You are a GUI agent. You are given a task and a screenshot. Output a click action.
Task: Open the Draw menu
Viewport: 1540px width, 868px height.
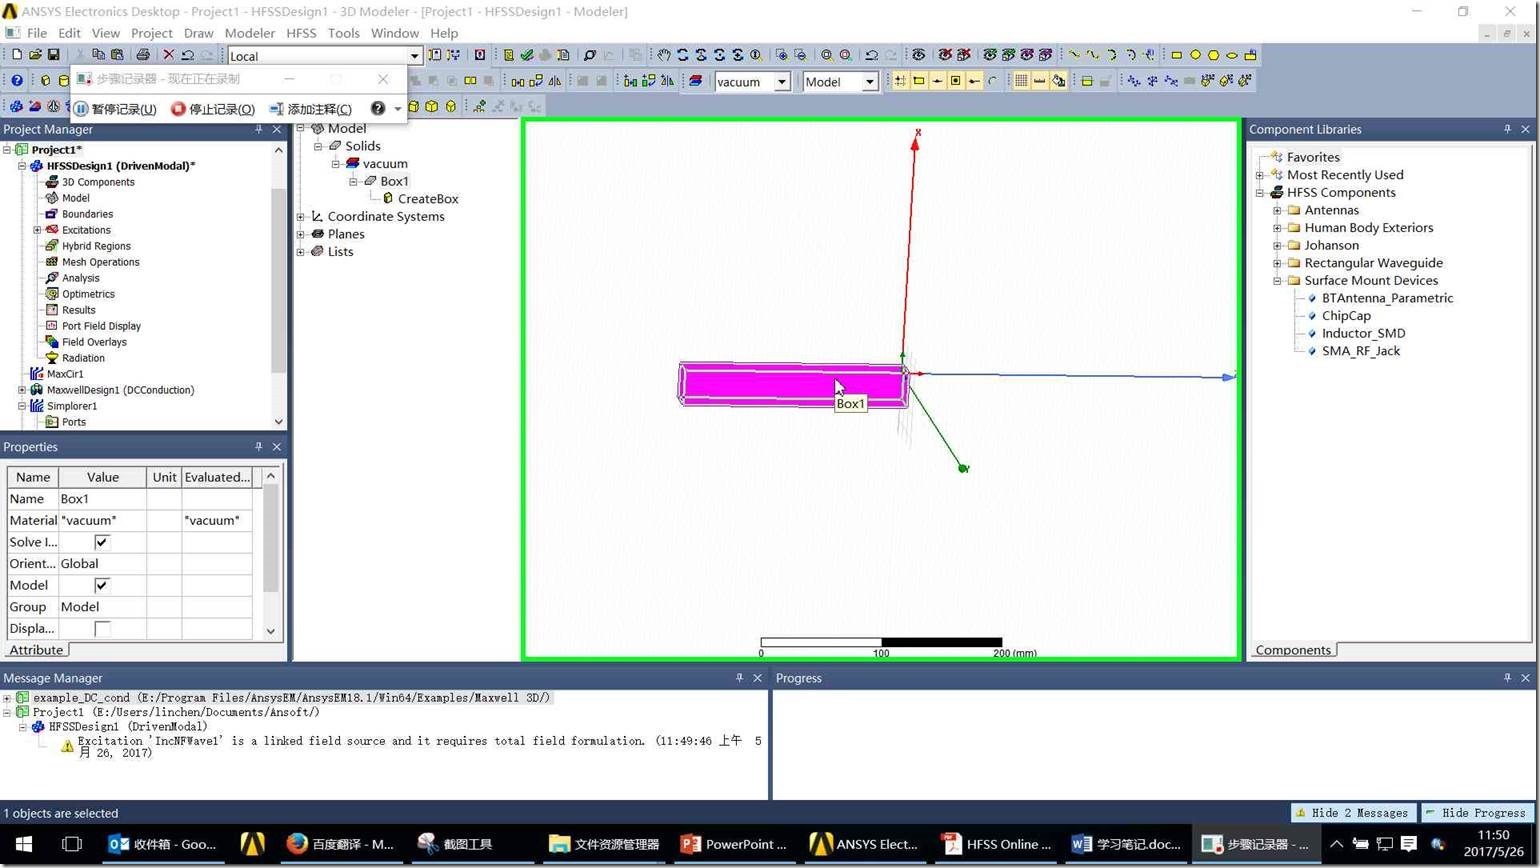pos(198,33)
